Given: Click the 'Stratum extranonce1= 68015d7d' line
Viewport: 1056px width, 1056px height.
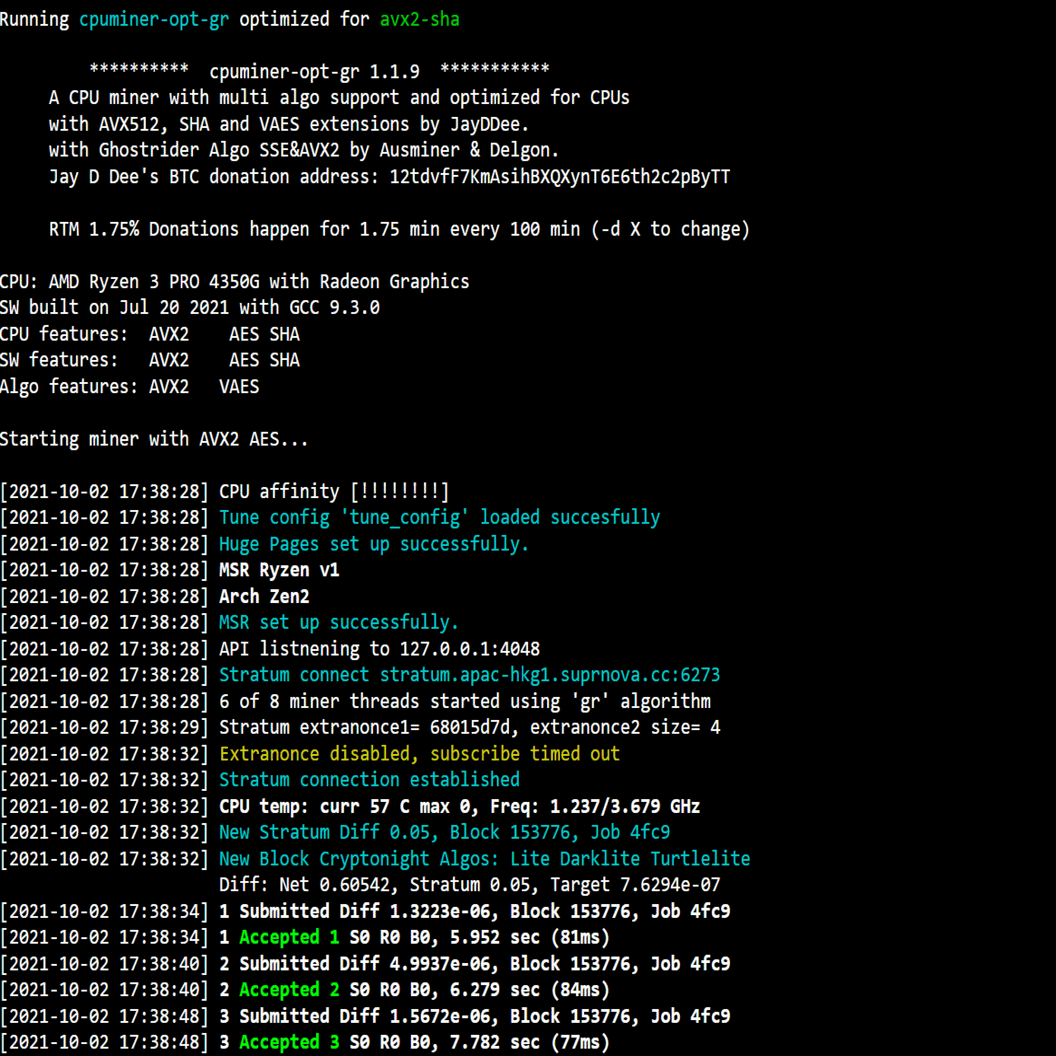Looking at the screenshot, I should (360, 727).
